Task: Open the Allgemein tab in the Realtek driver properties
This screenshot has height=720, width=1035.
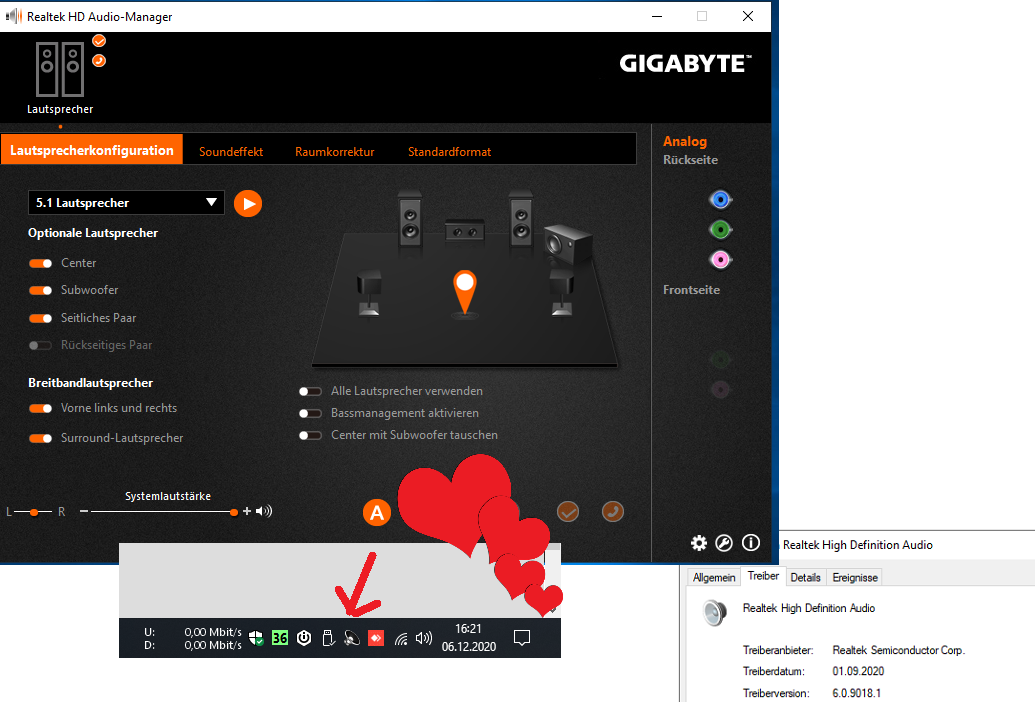Action: pyautogui.click(x=714, y=577)
